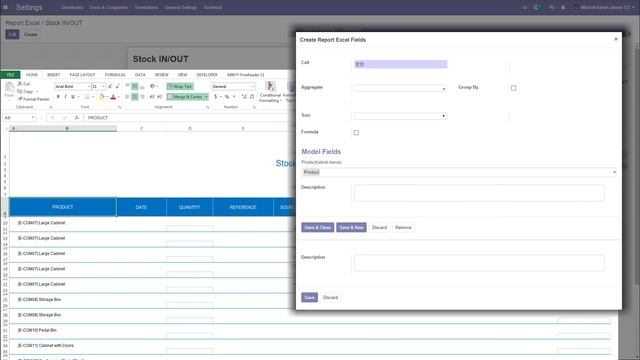The image size is (640, 360).
Task: Click the Increase Font Size icon
Action: (x=110, y=87)
